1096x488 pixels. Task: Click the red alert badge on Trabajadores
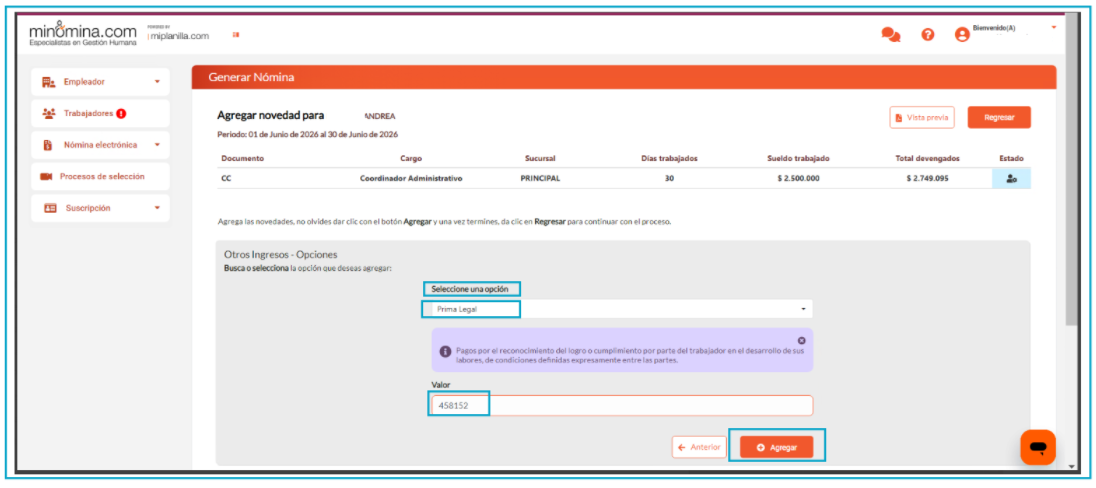coord(121,113)
